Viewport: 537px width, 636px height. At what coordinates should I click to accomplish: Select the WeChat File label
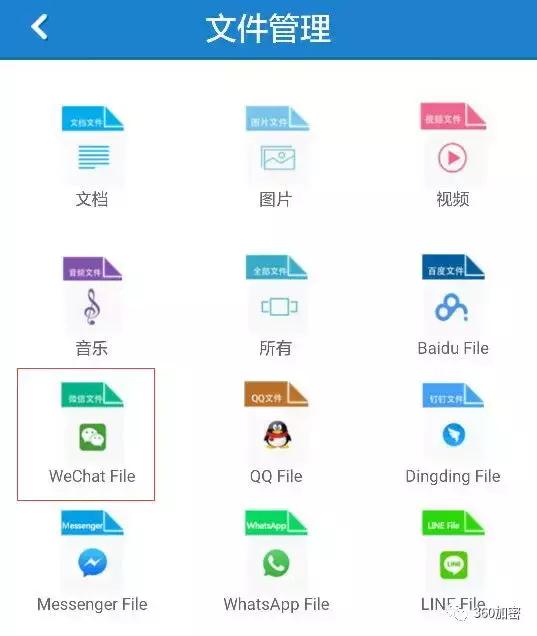click(x=92, y=476)
